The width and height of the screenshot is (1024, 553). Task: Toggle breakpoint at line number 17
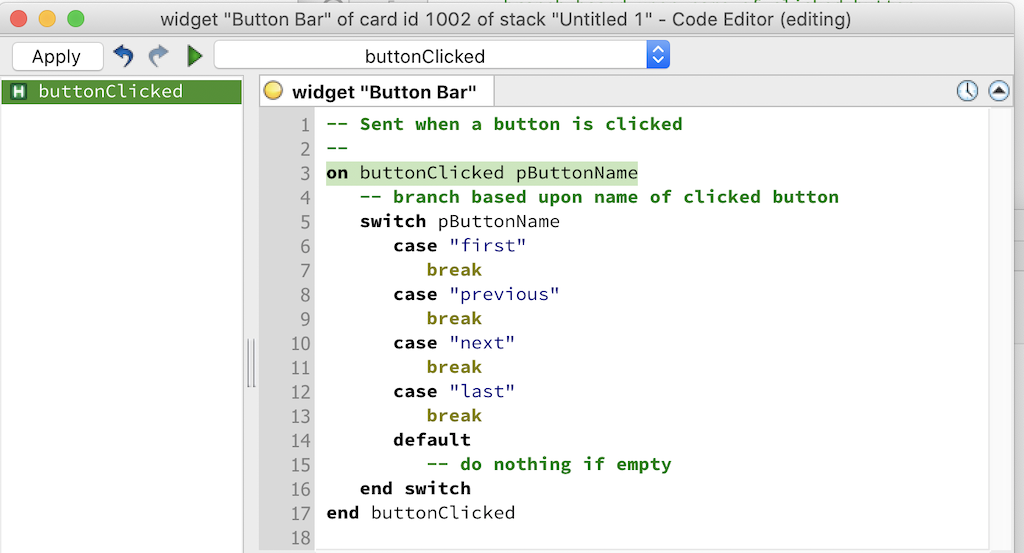click(x=300, y=513)
